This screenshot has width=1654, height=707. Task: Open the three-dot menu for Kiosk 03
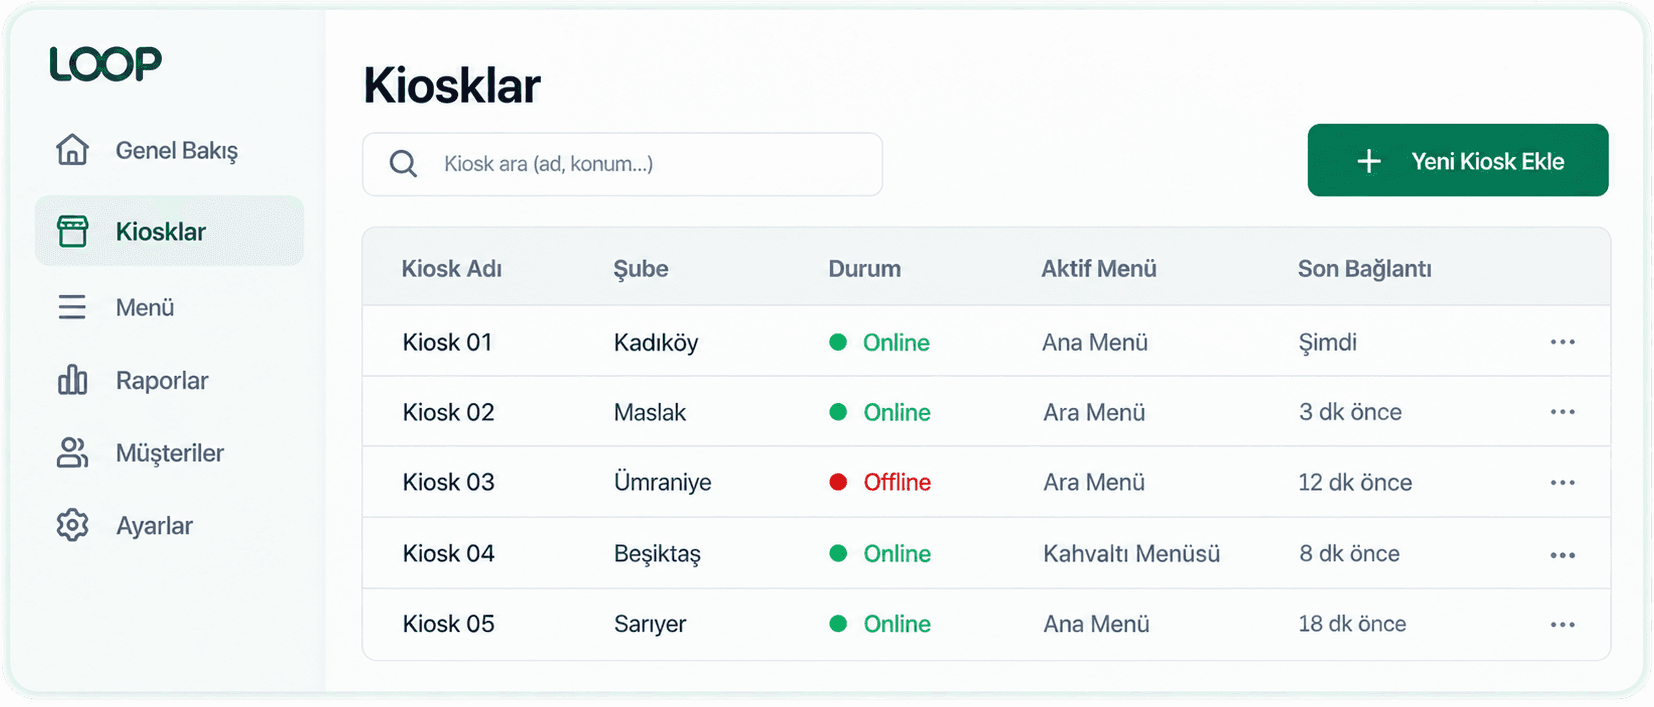pos(1563,483)
